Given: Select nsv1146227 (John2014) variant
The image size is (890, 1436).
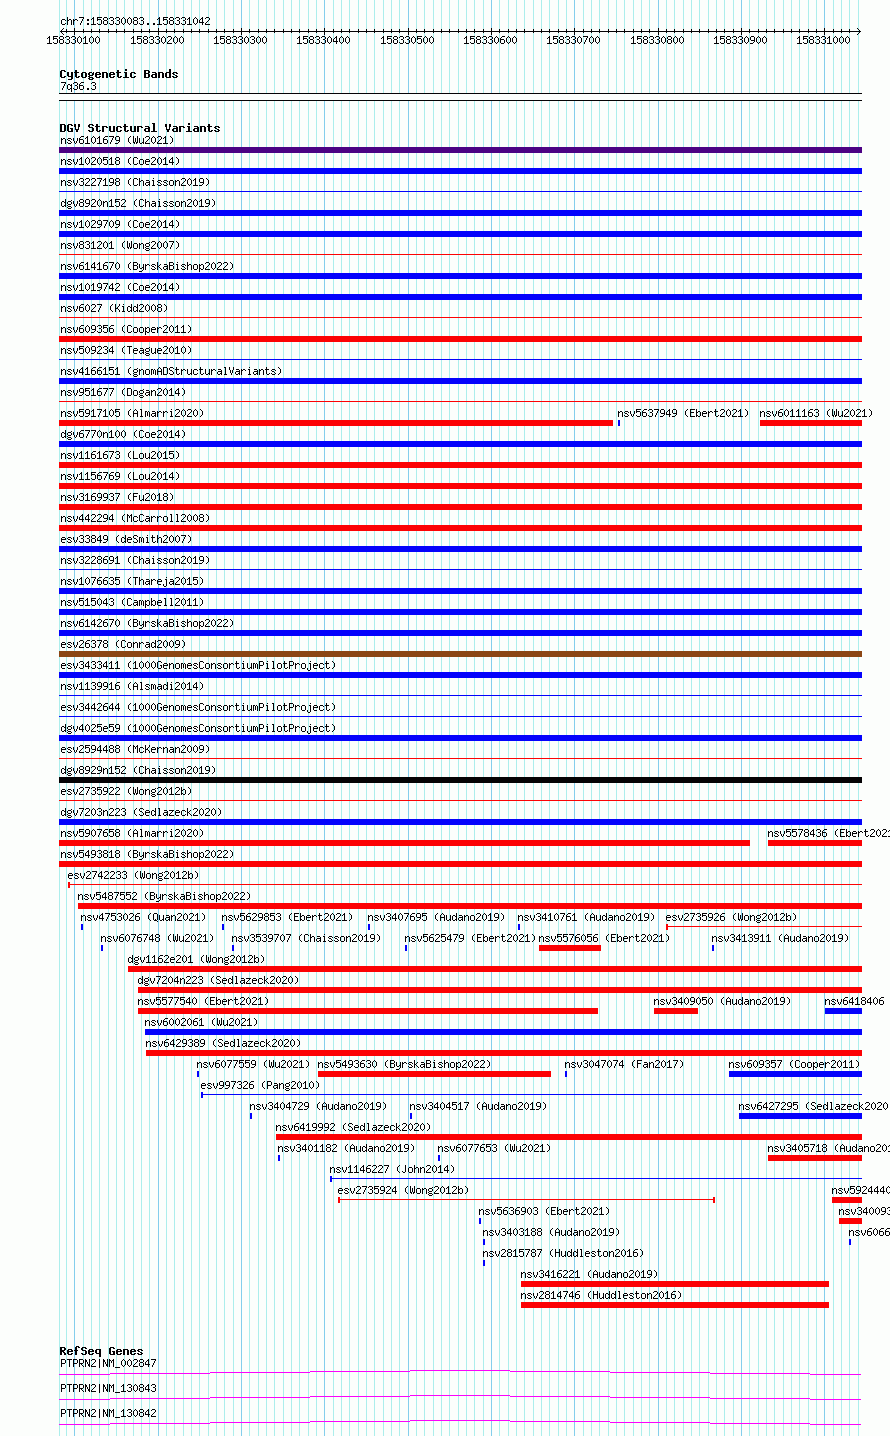Looking at the screenshot, I should (392, 1169).
